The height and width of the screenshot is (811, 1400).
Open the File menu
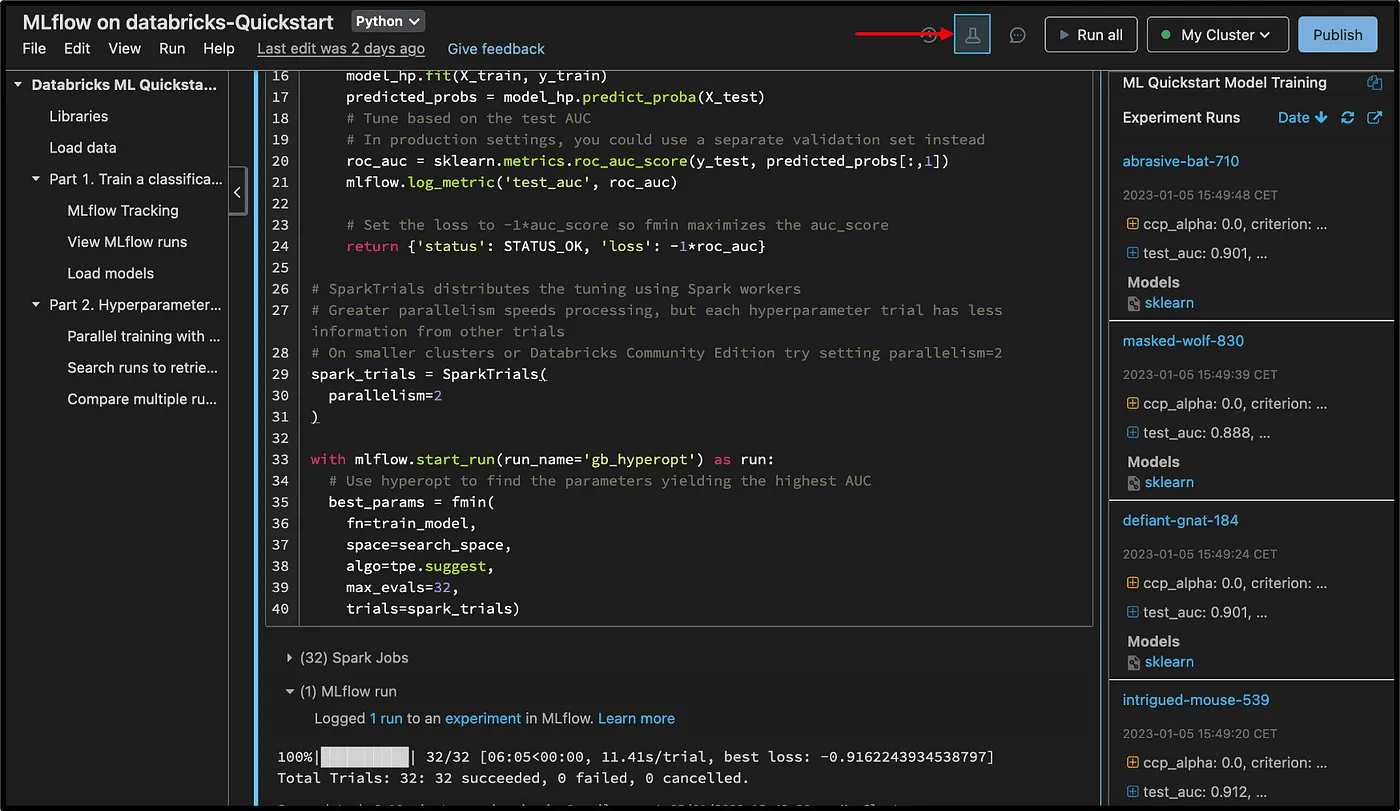pos(33,48)
